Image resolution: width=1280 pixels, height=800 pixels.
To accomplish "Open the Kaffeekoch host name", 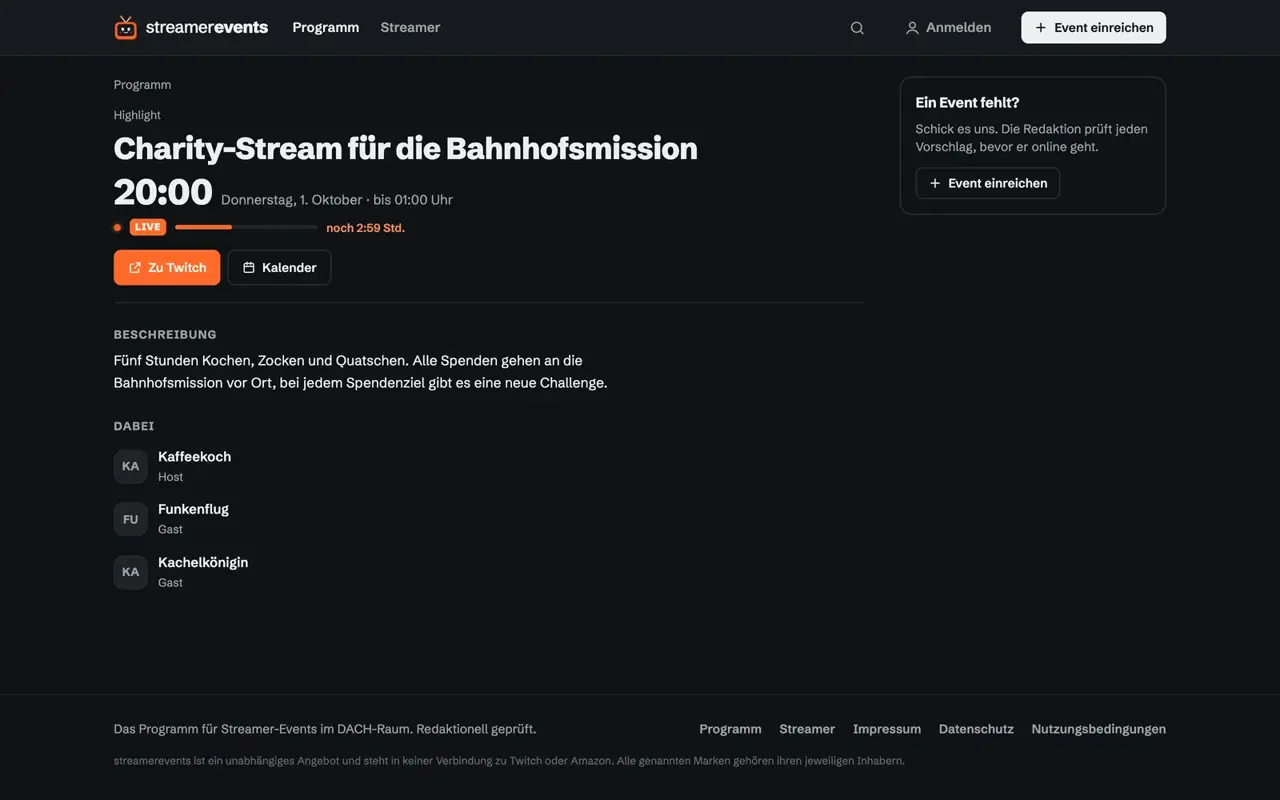I will (x=194, y=457).
